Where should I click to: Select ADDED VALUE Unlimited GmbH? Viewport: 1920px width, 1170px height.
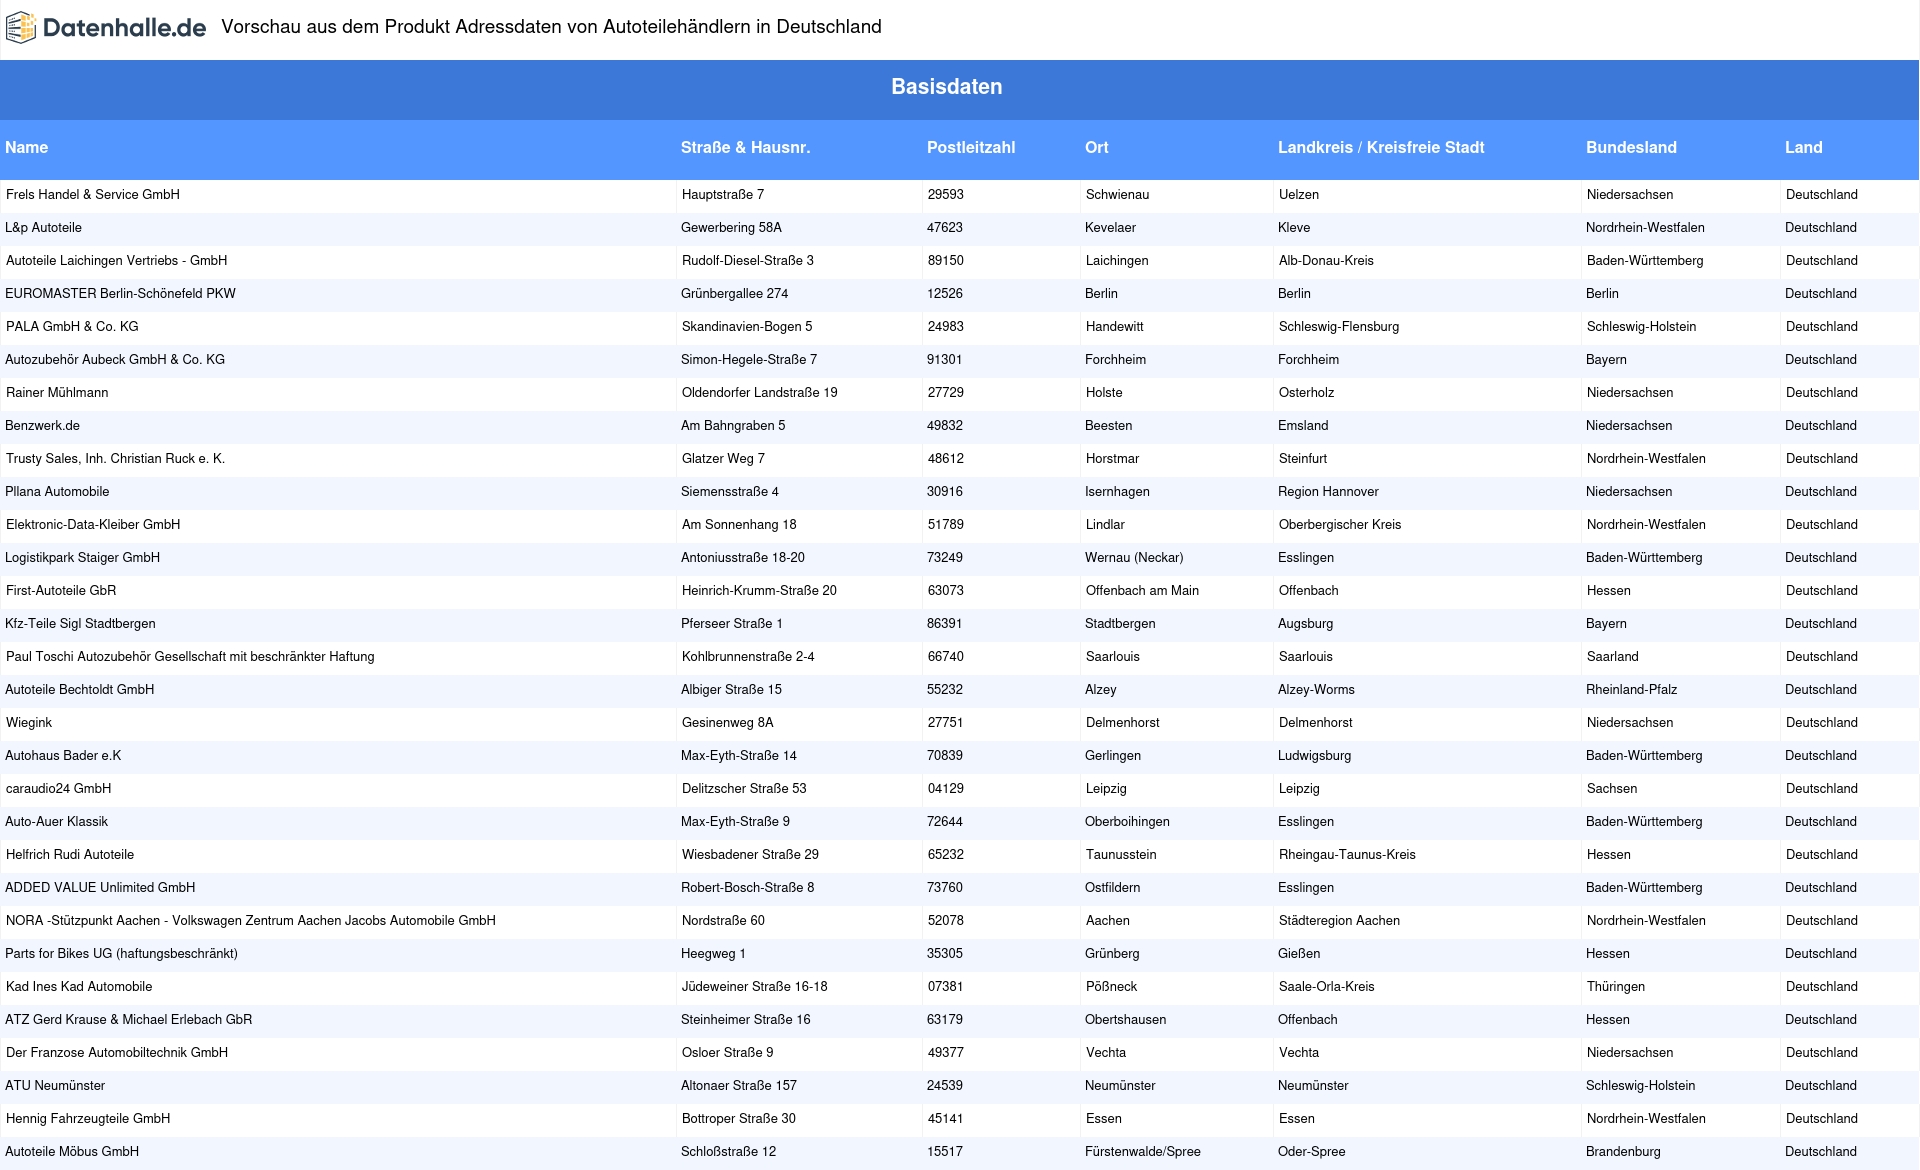[100, 888]
